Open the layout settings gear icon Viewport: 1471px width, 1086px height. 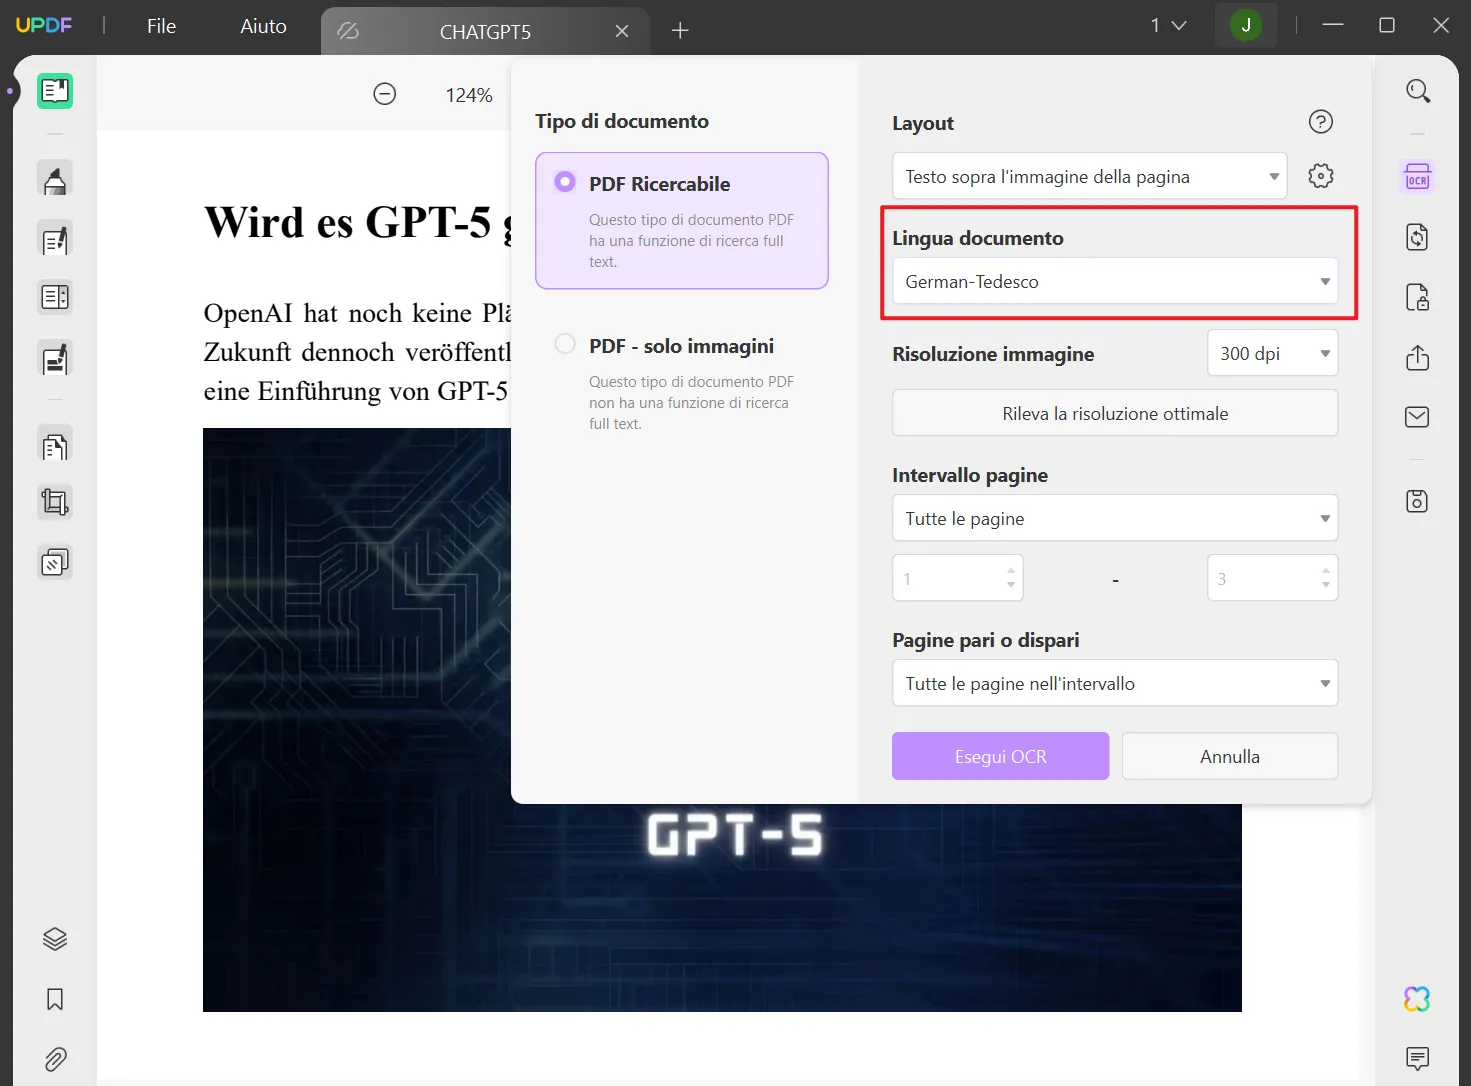pyautogui.click(x=1321, y=176)
